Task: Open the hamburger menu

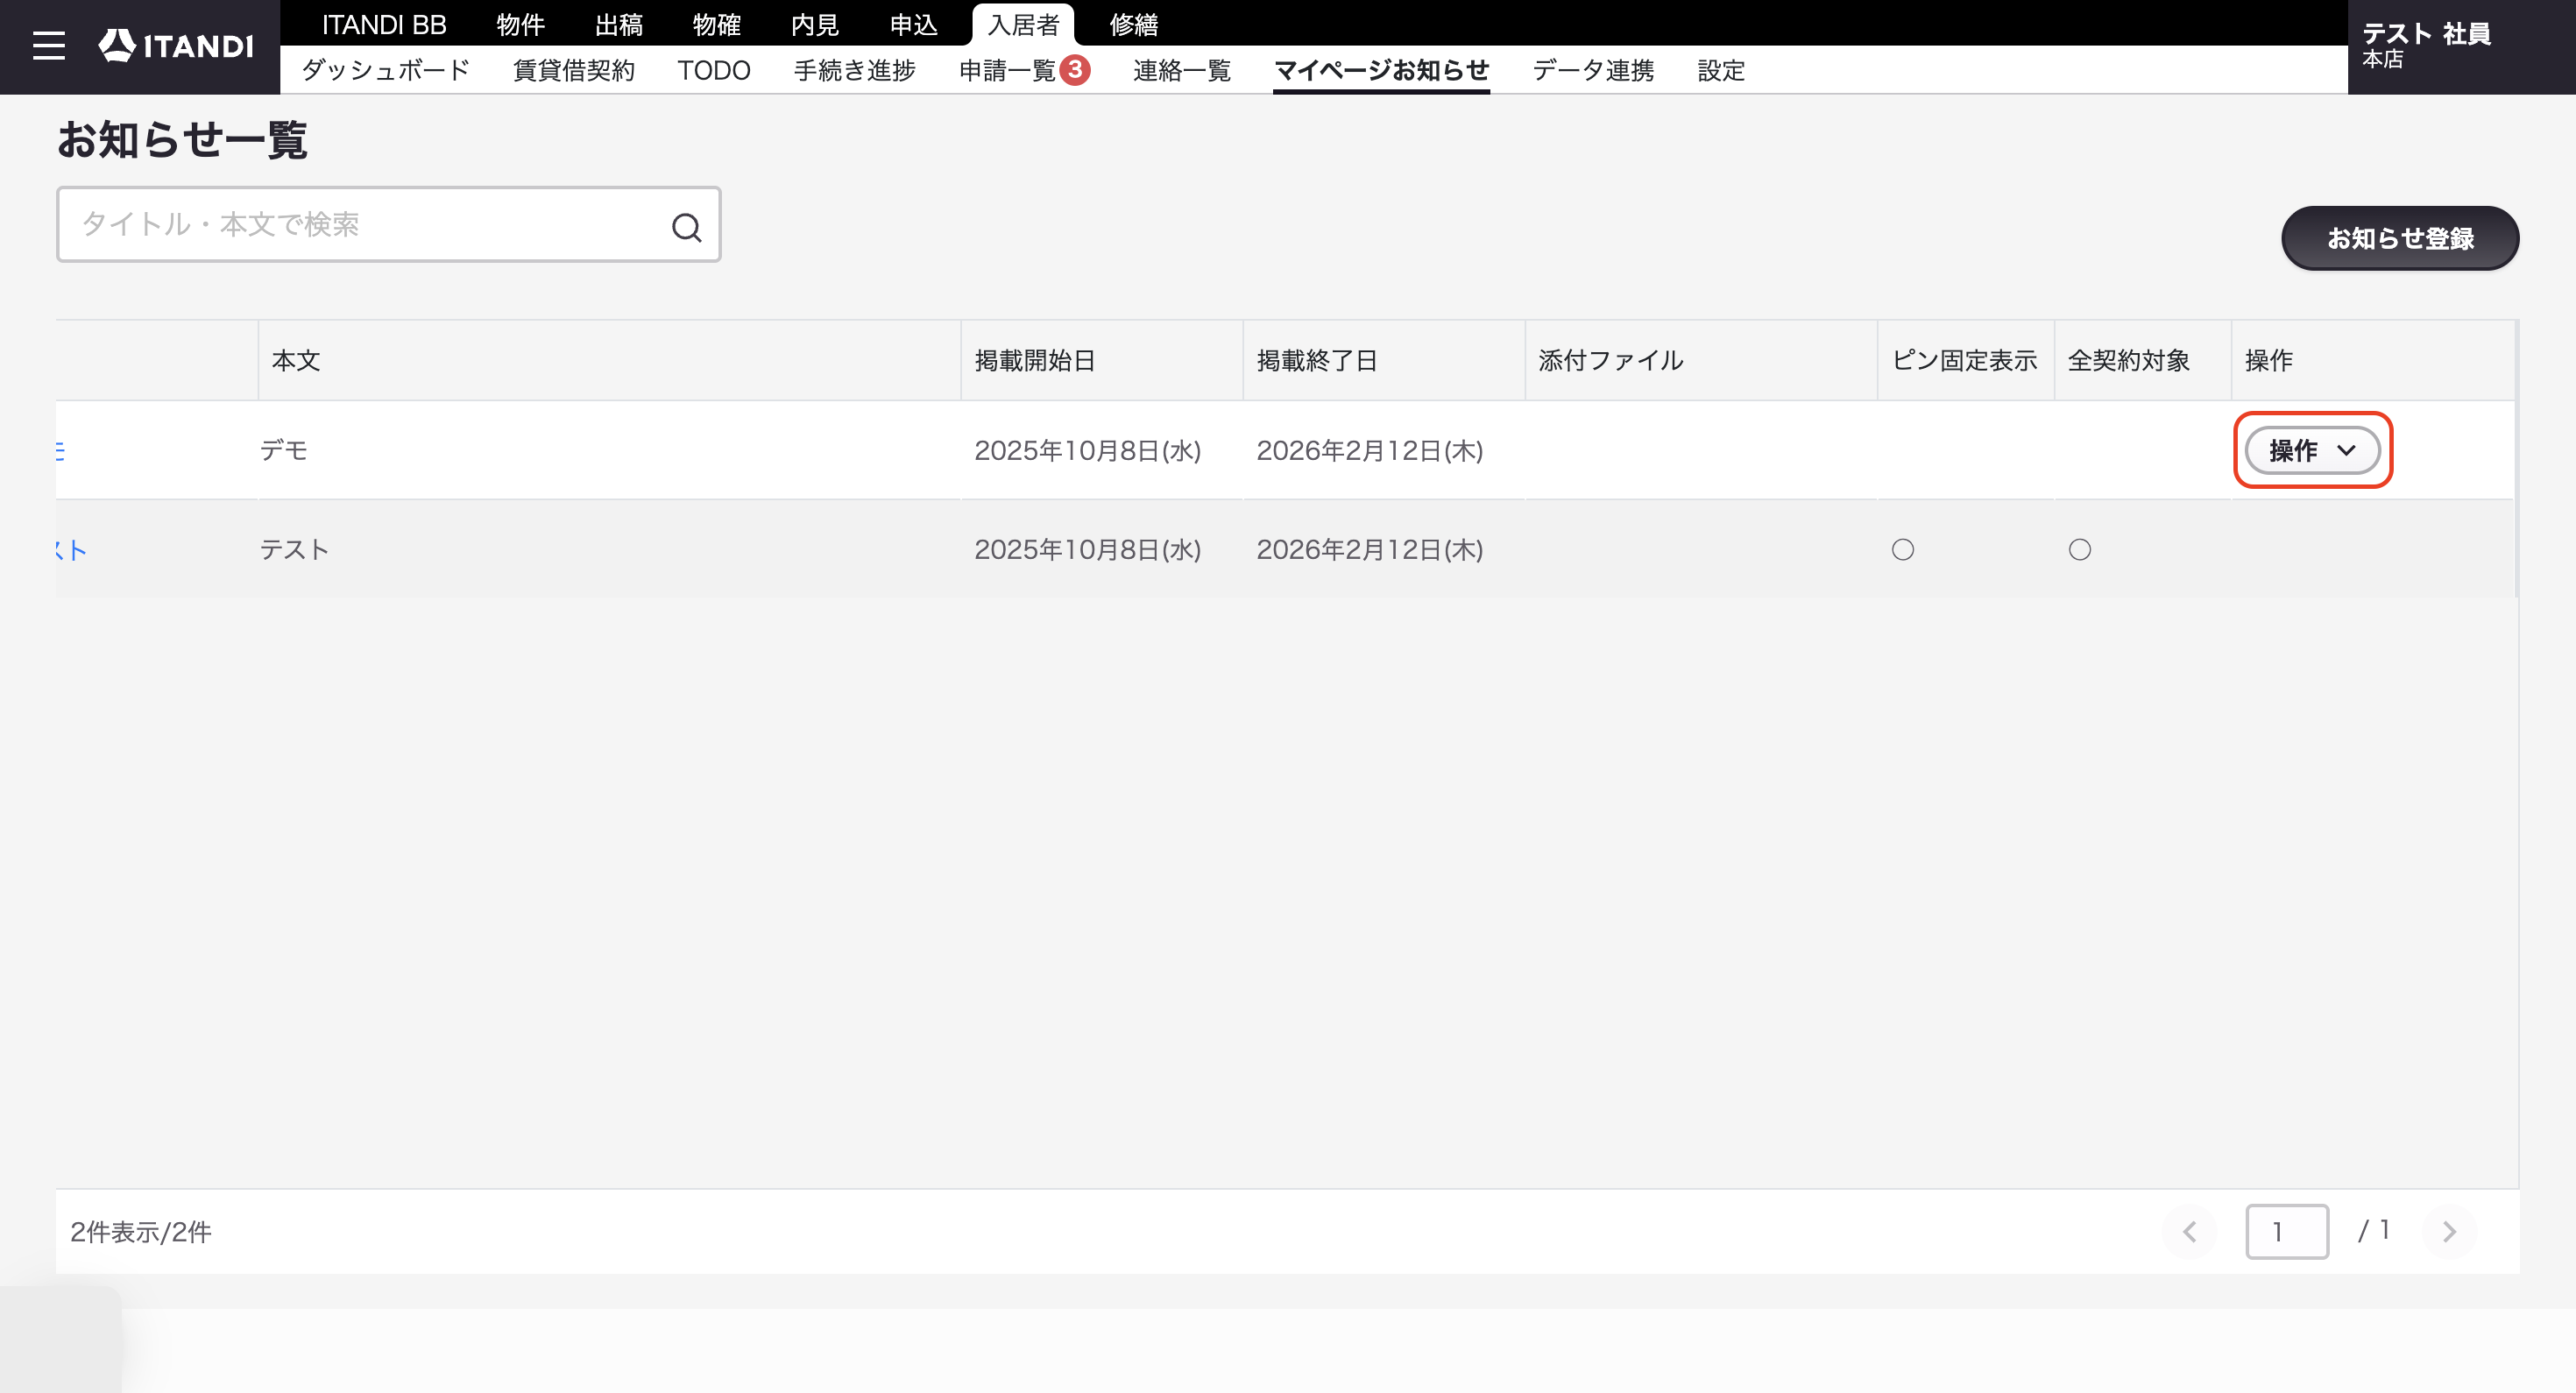Action: click(48, 46)
